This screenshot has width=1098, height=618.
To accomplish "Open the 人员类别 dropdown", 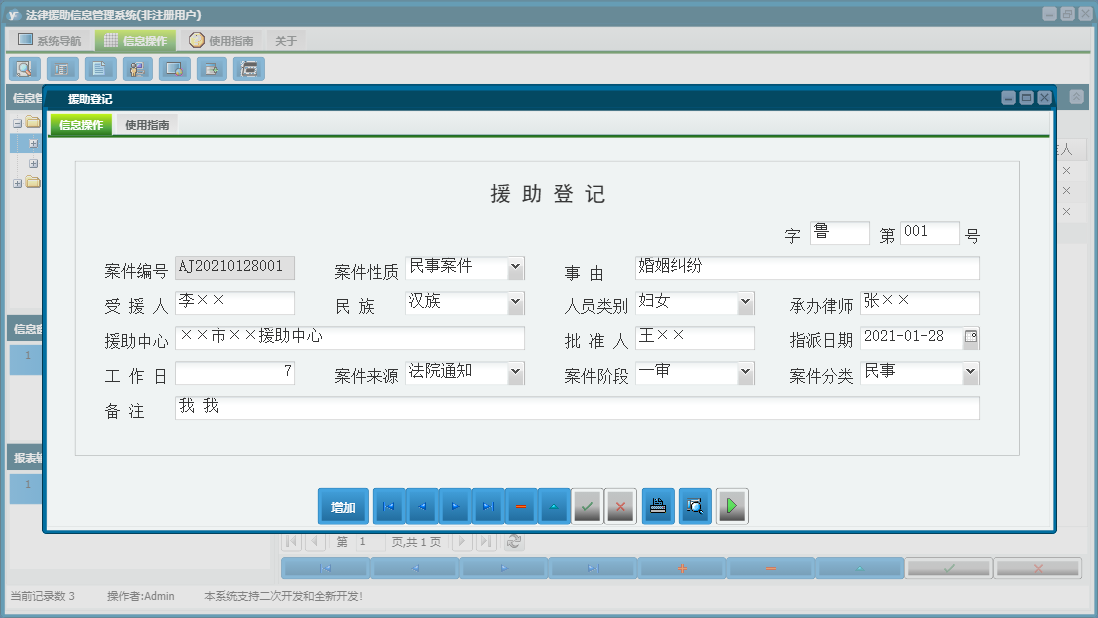I will pyautogui.click(x=746, y=302).
